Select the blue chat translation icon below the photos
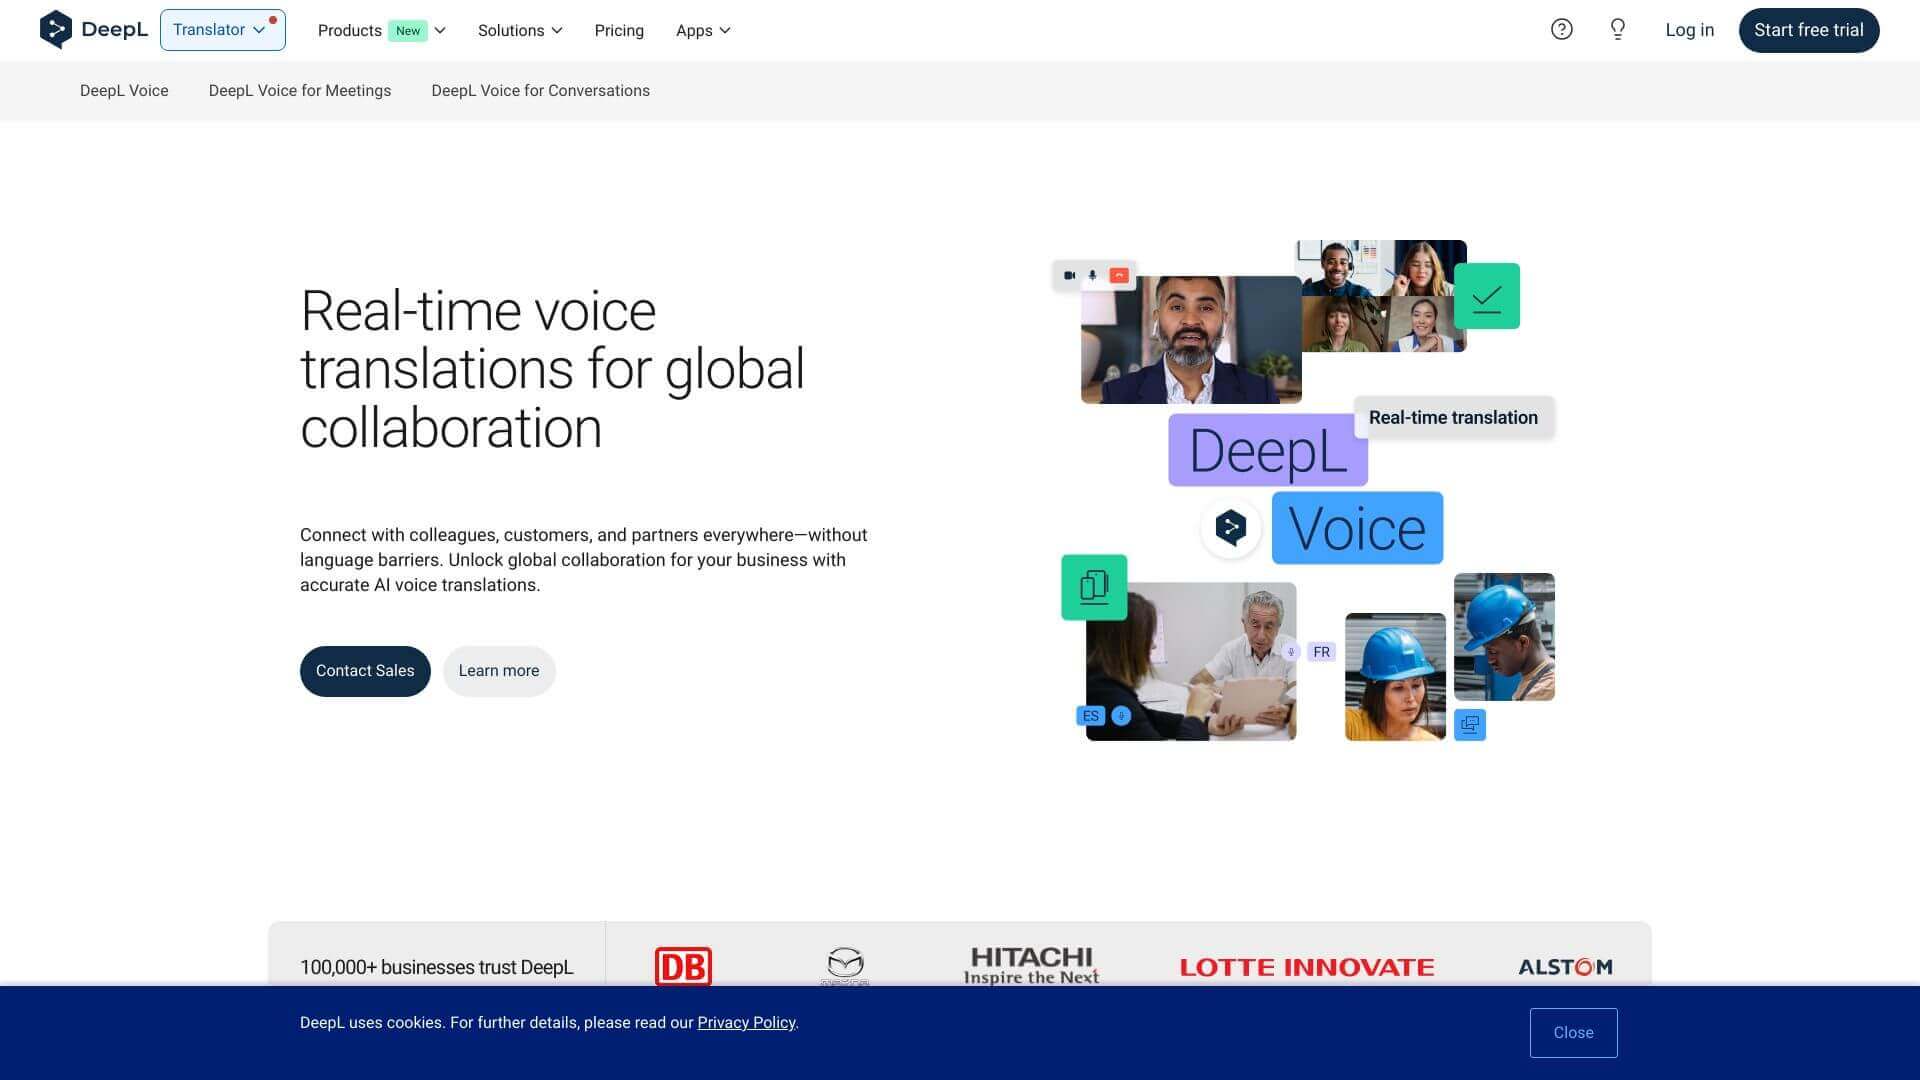Screen dimensions: 1920x1080 point(1469,724)
